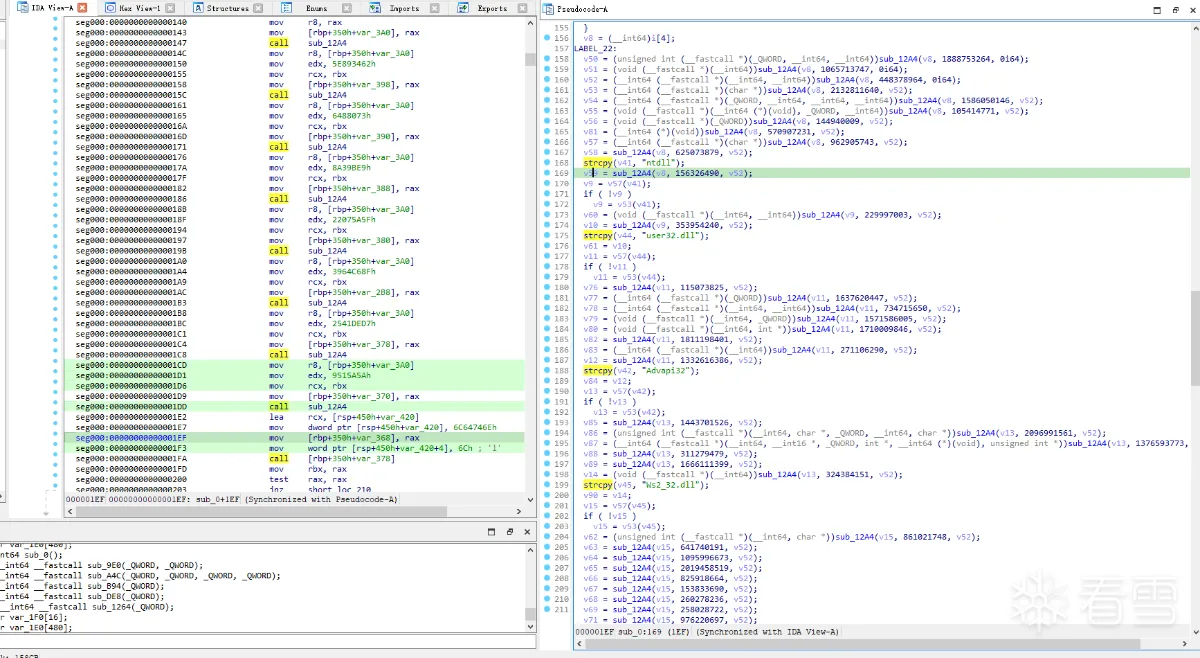Click sub_A4C declaration in output window
1200x658 pixels.
click(140, 576)
